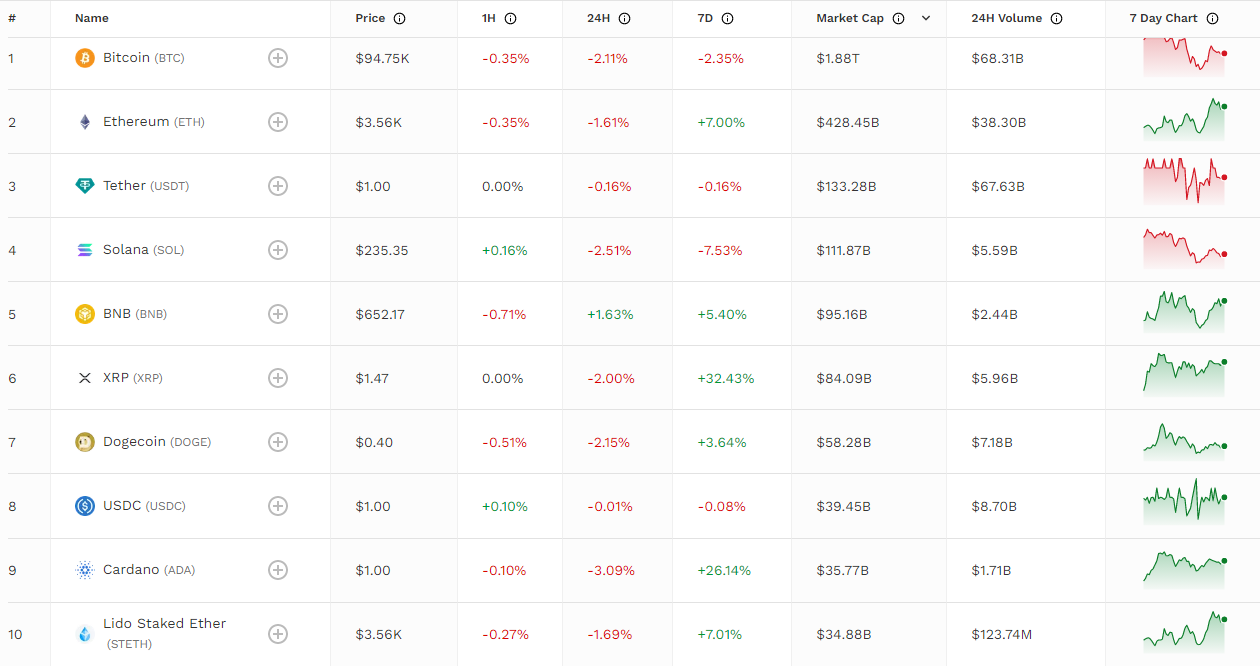
Task: Click the Ethereum diamond logo icon
Action: (85, 122)
